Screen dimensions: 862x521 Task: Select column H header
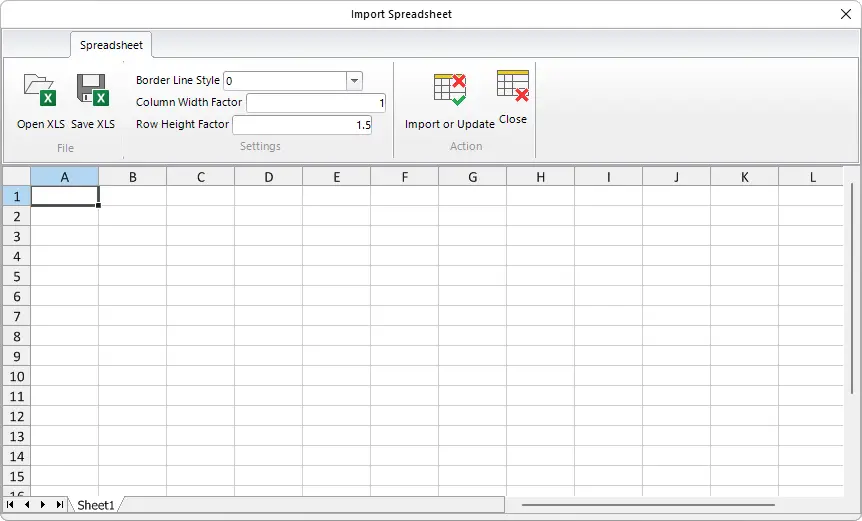tap(540, 177)
